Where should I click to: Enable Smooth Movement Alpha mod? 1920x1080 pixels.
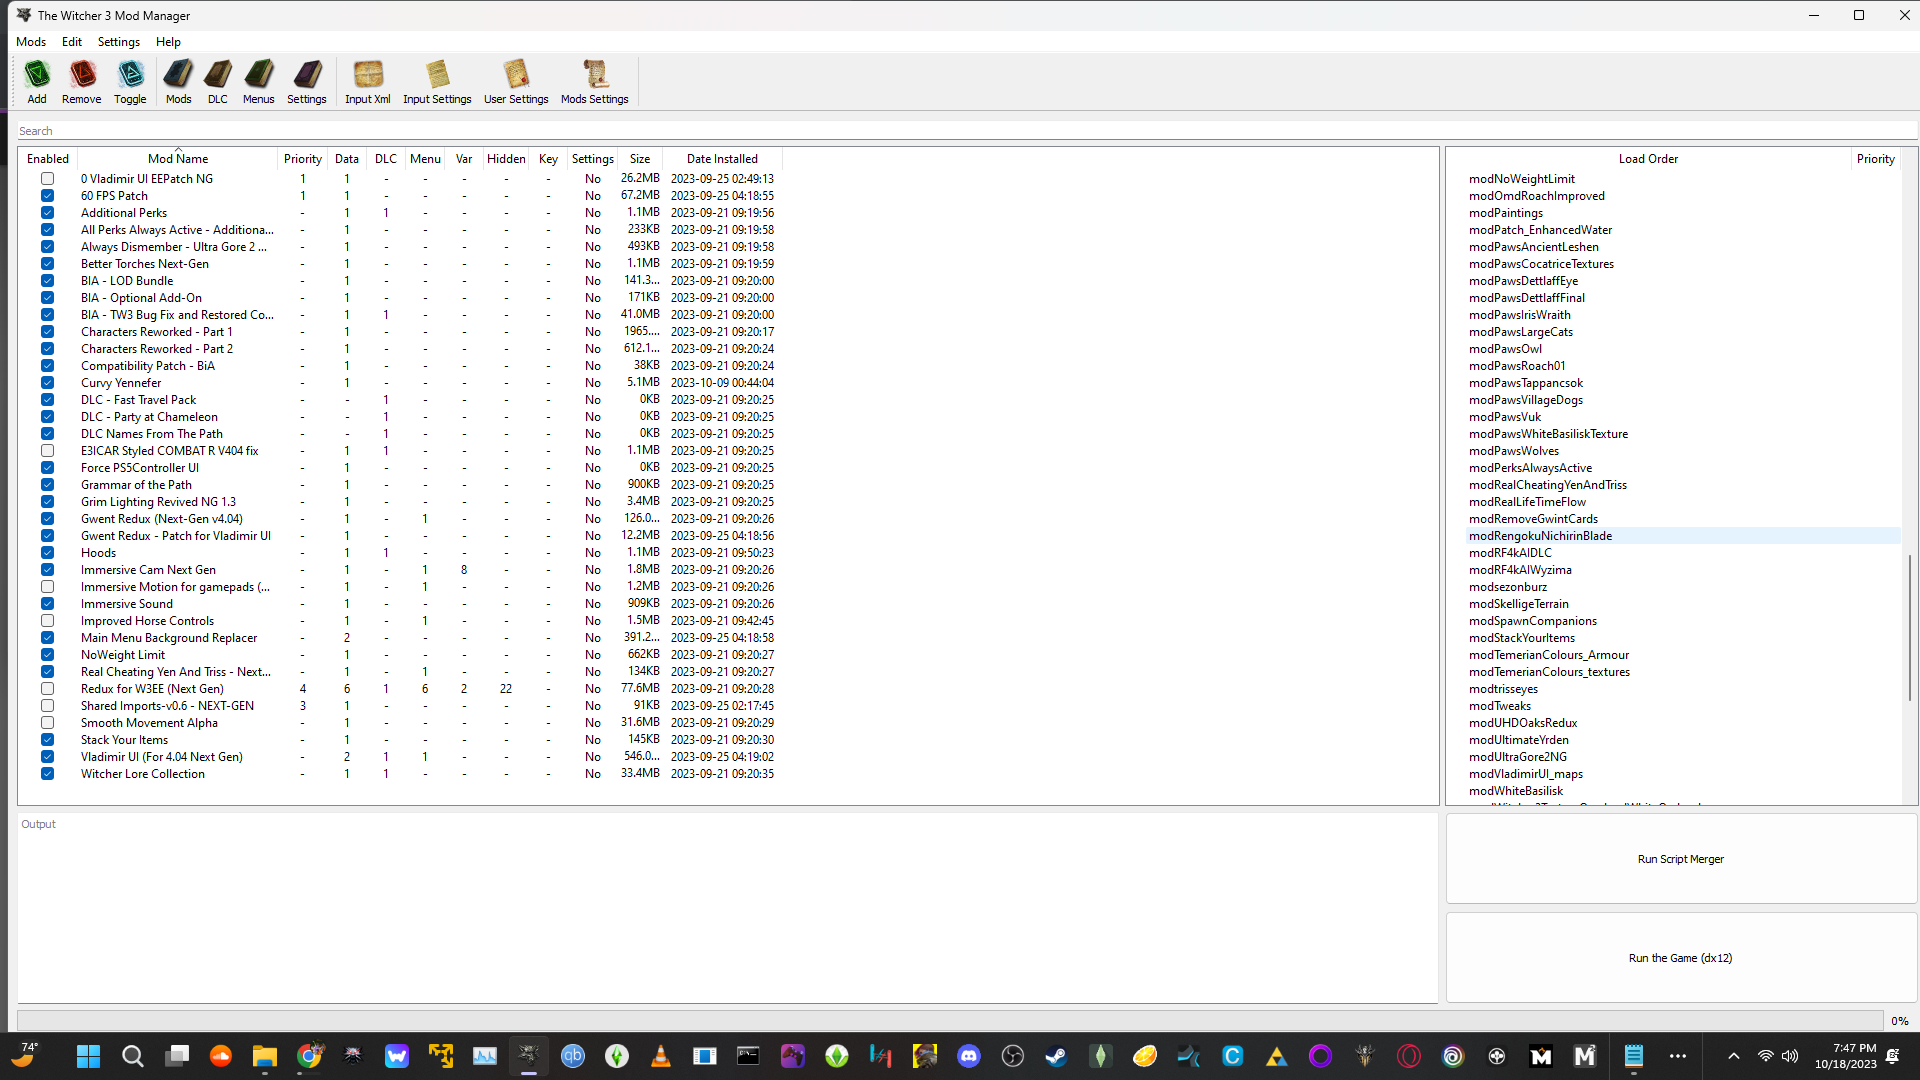[47, 723]
